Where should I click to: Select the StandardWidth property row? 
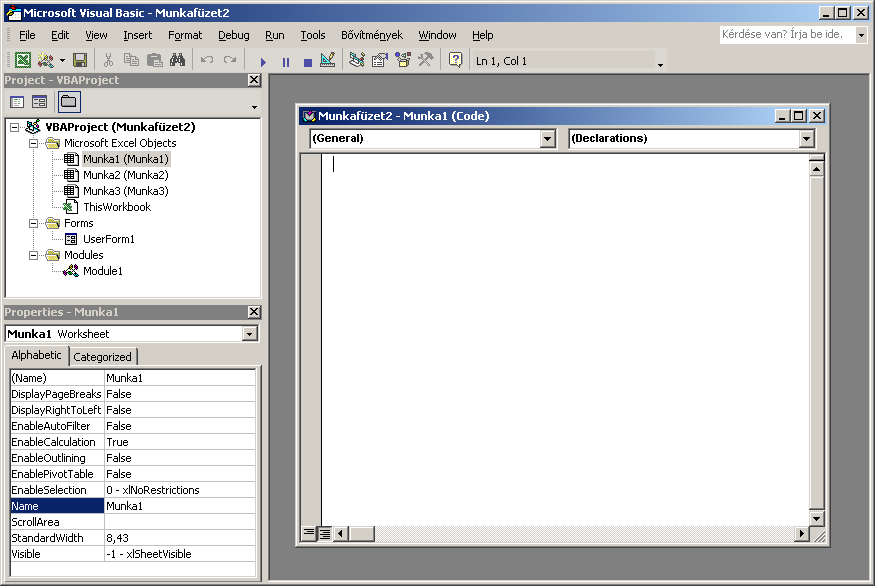133,538
